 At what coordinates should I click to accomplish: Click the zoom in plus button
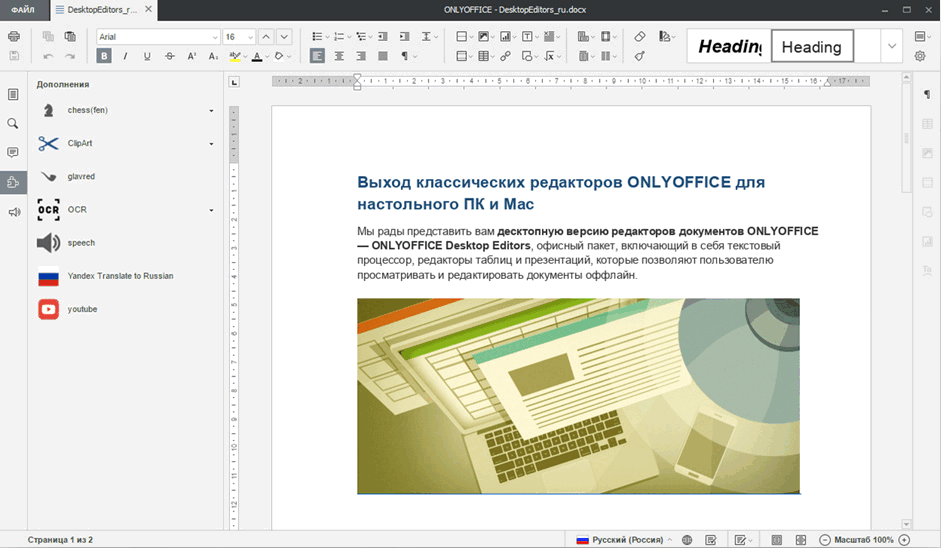[904, 540]
